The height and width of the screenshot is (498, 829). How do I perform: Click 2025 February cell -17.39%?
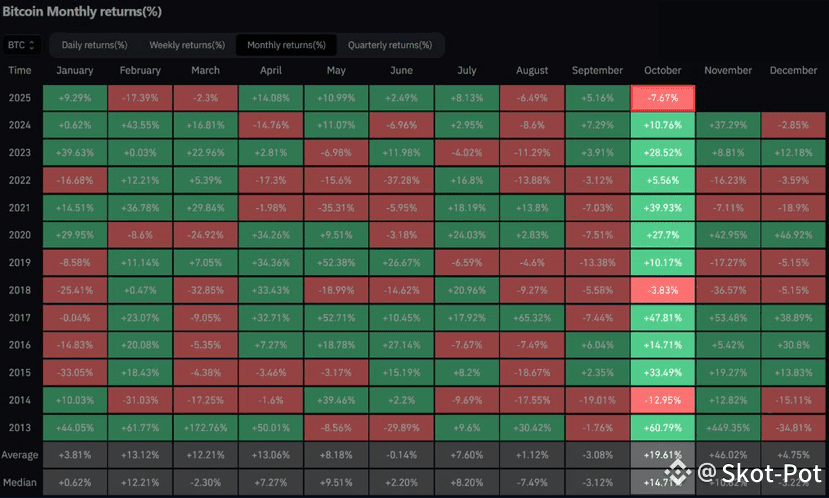[140, 98]
